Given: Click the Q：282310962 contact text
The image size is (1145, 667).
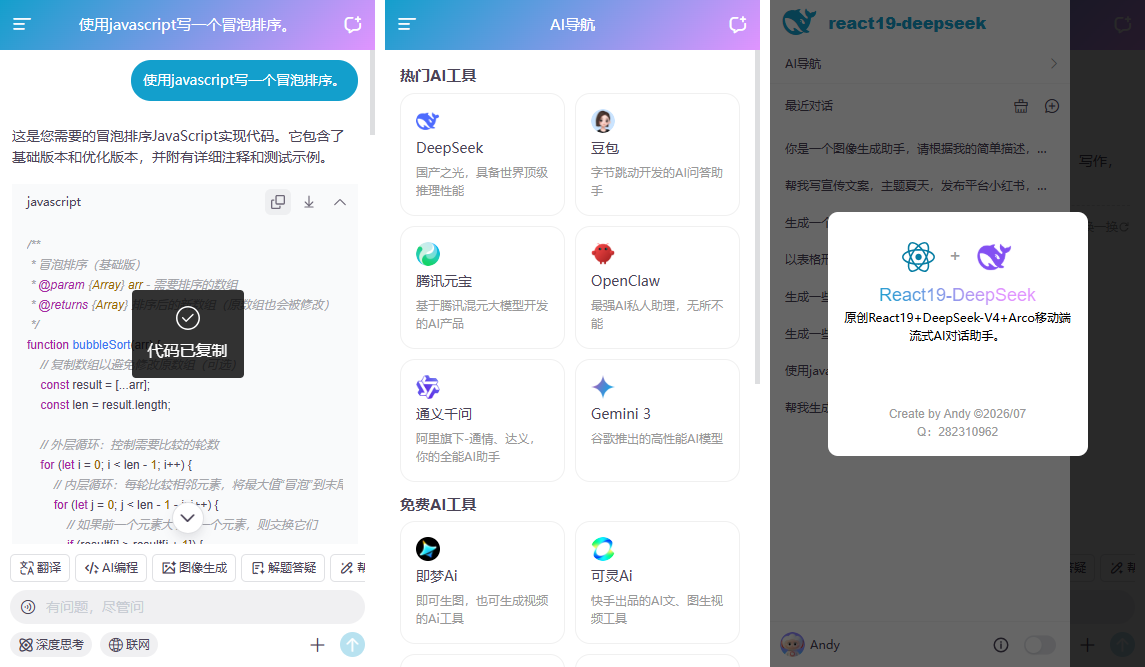Looking at the screenshot, I should coord(957,432).
